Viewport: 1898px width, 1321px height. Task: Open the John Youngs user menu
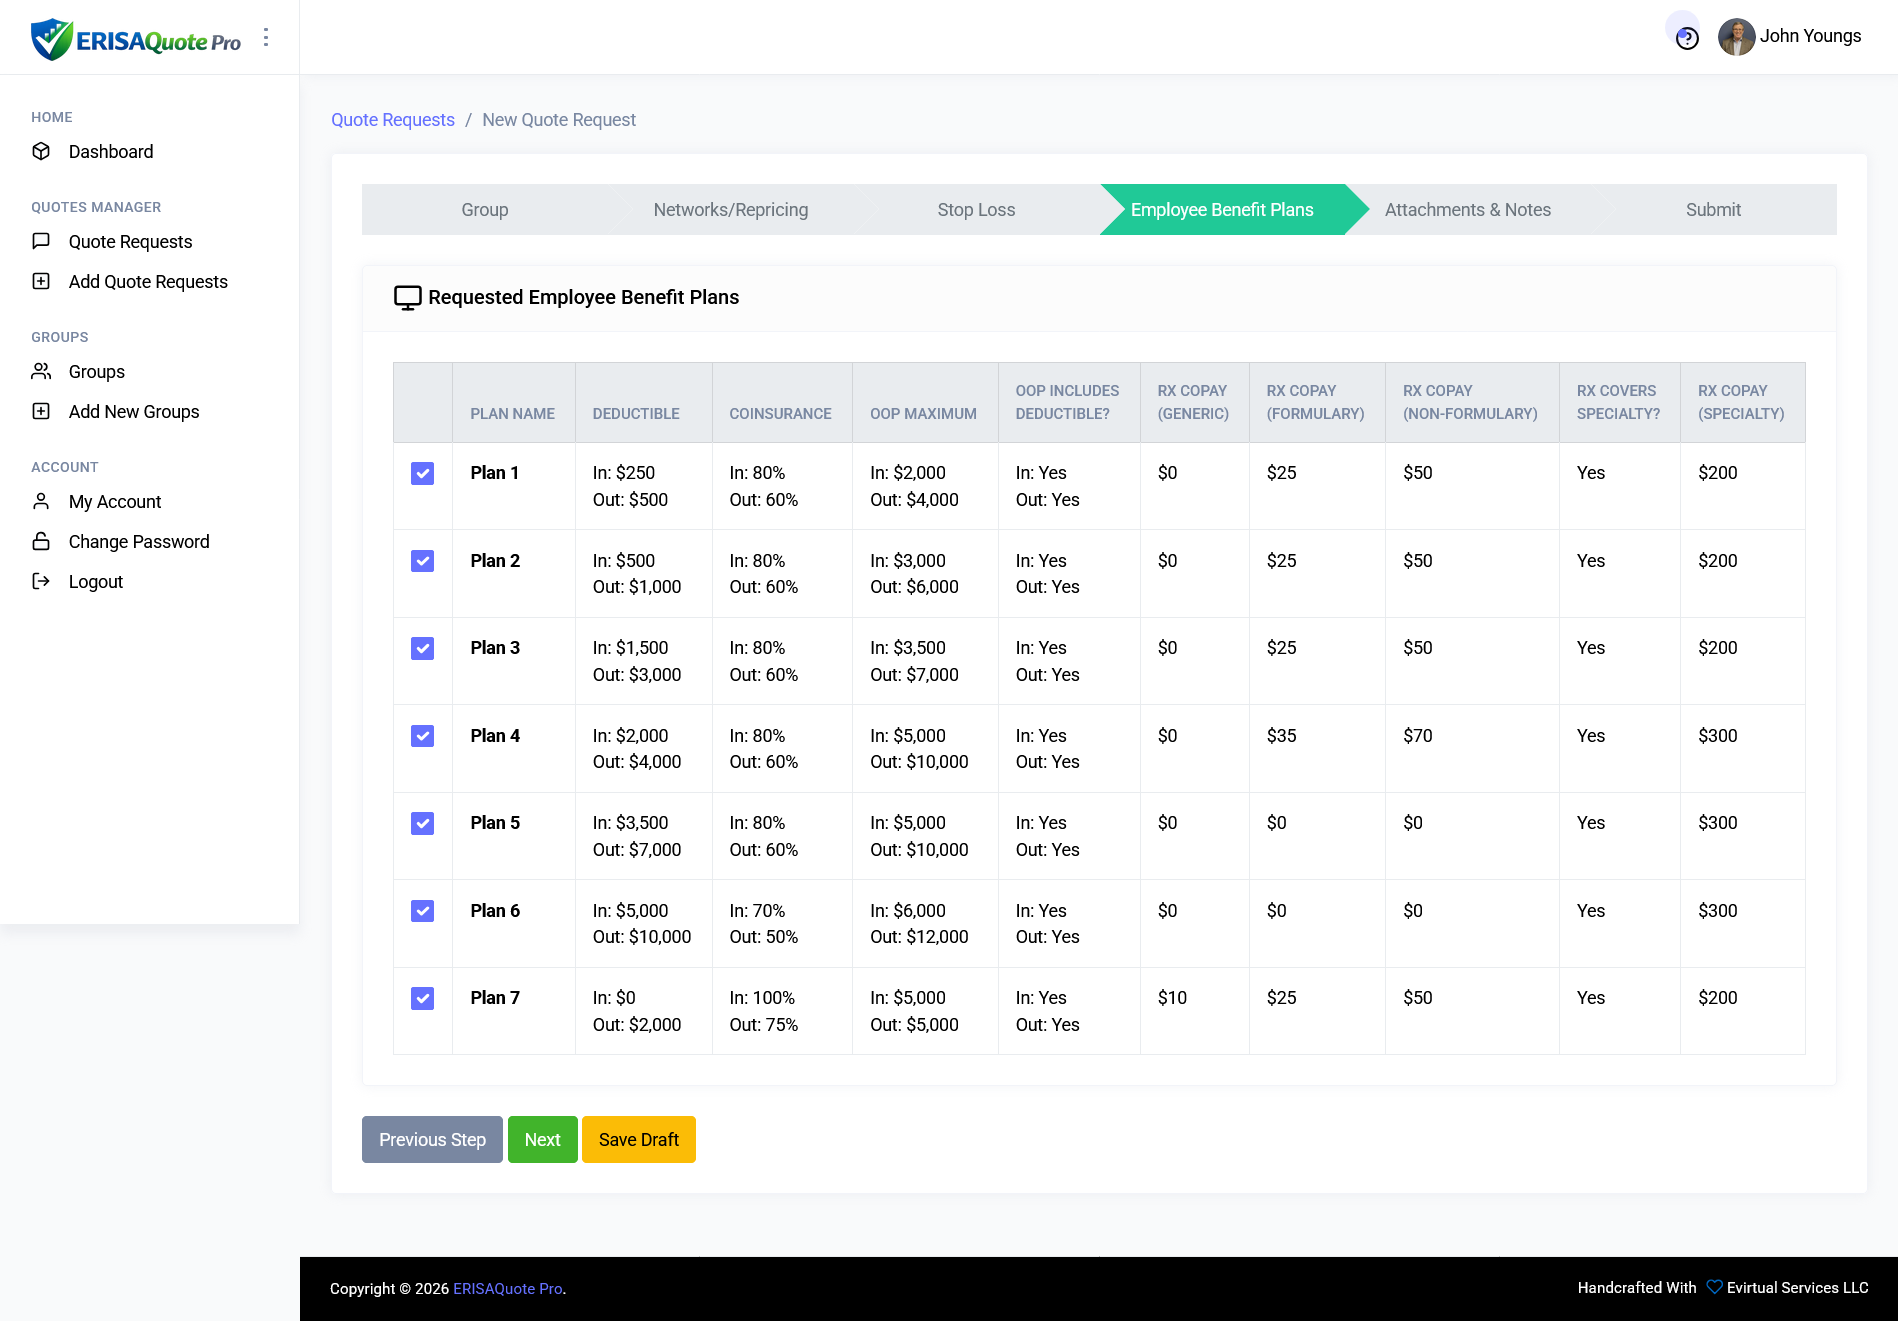pyautogui.click(x=1790, y=36)
